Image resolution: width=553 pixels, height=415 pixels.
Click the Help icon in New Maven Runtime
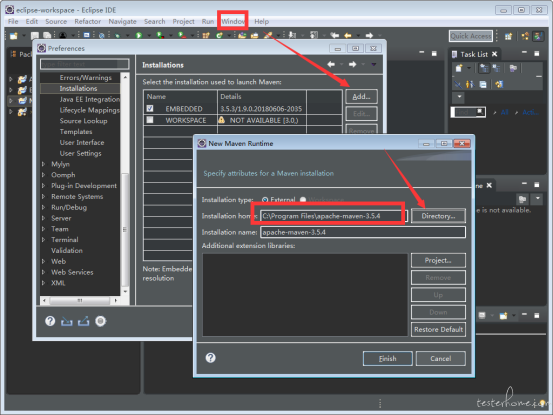click(211, 358)
